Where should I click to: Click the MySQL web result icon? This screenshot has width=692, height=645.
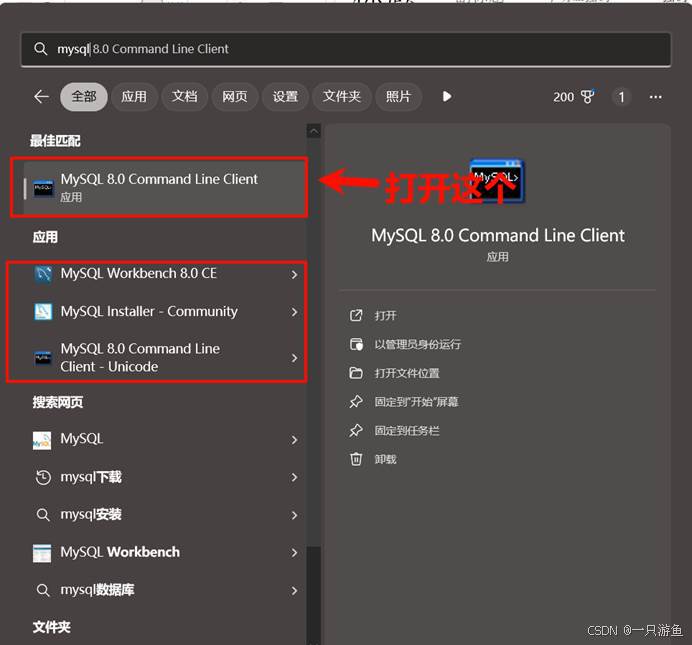click(x=42, y=440)
